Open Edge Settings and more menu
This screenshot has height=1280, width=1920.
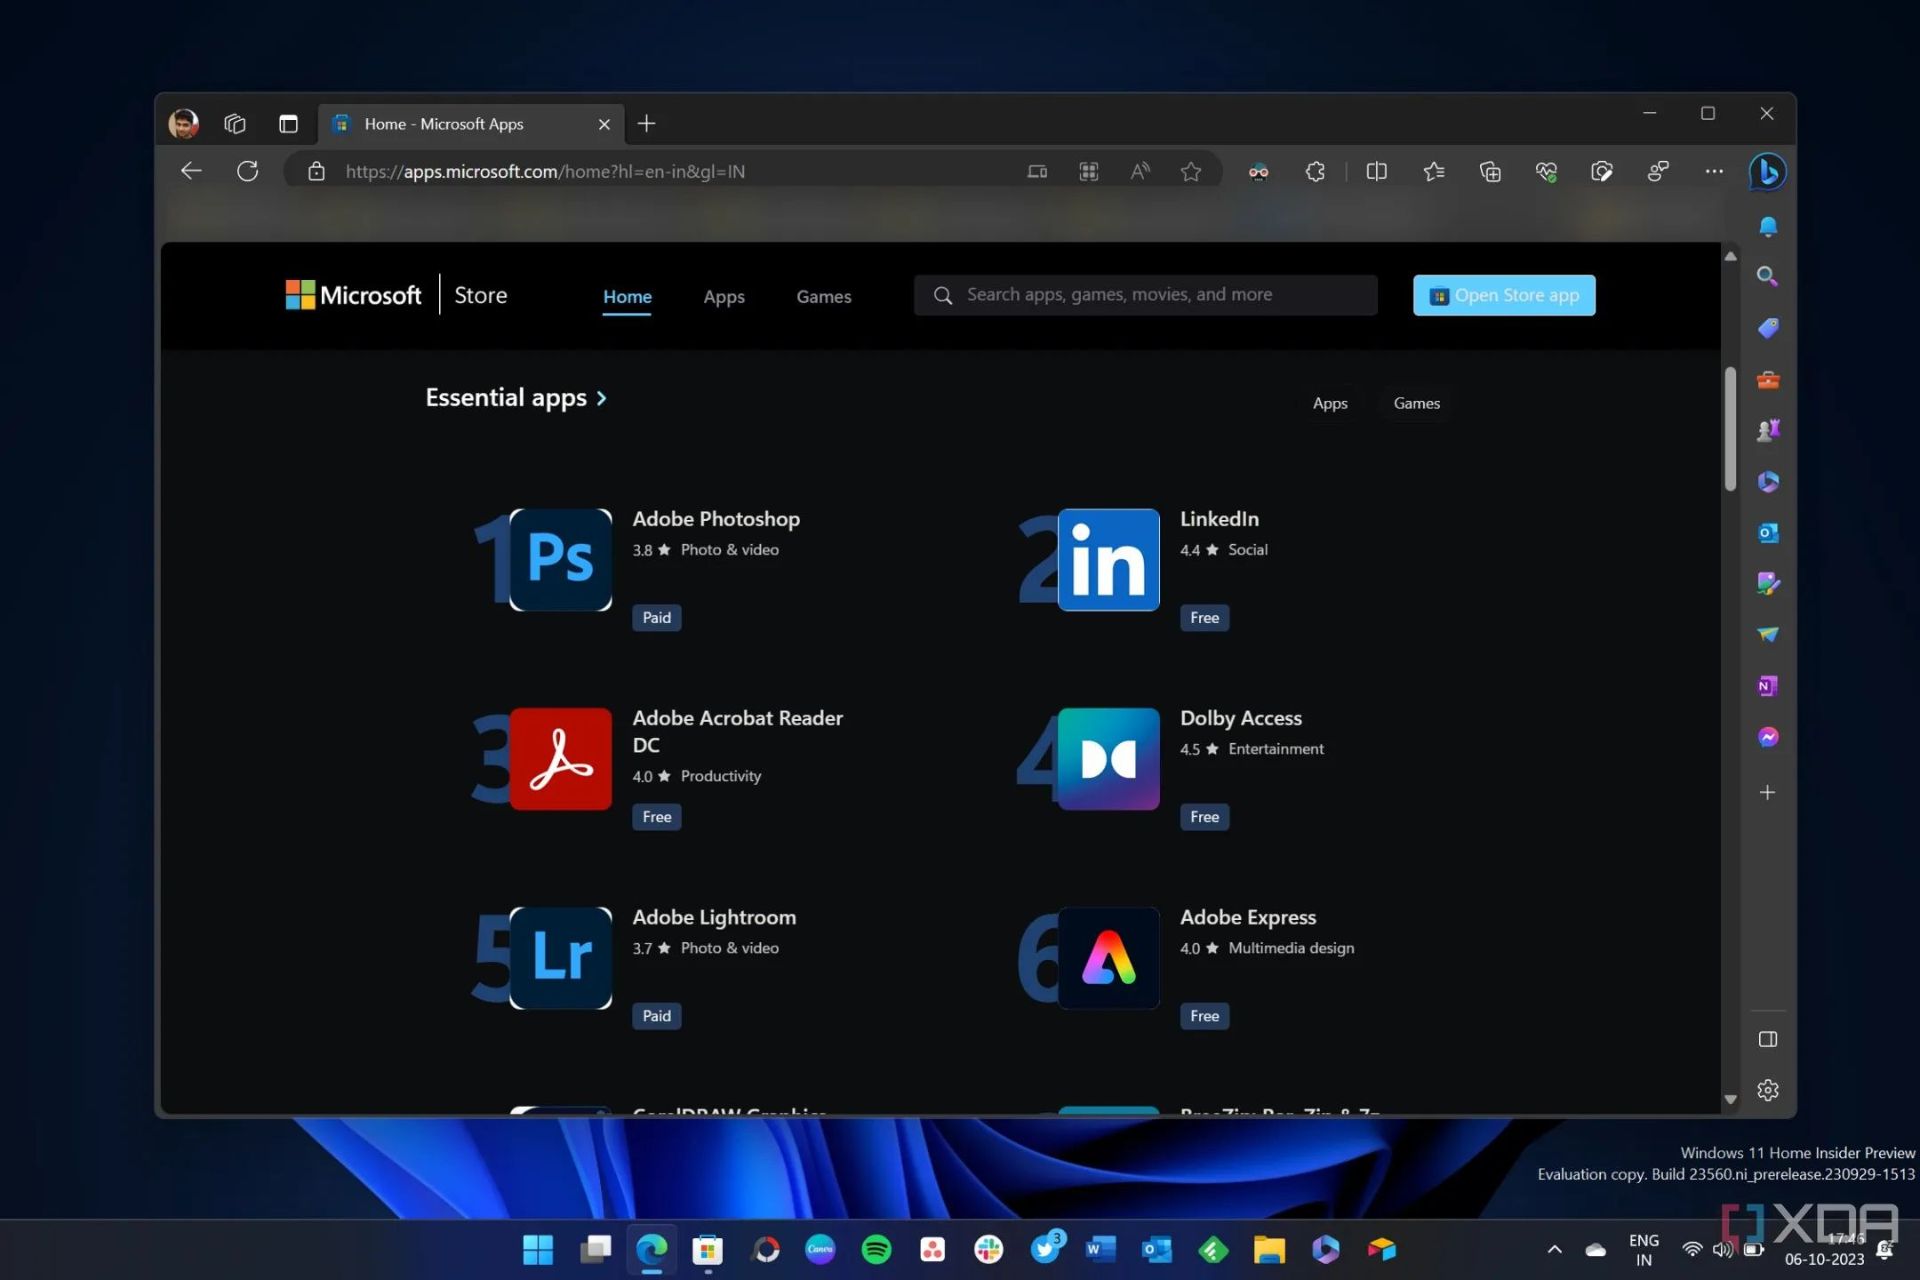point(1714,172)
